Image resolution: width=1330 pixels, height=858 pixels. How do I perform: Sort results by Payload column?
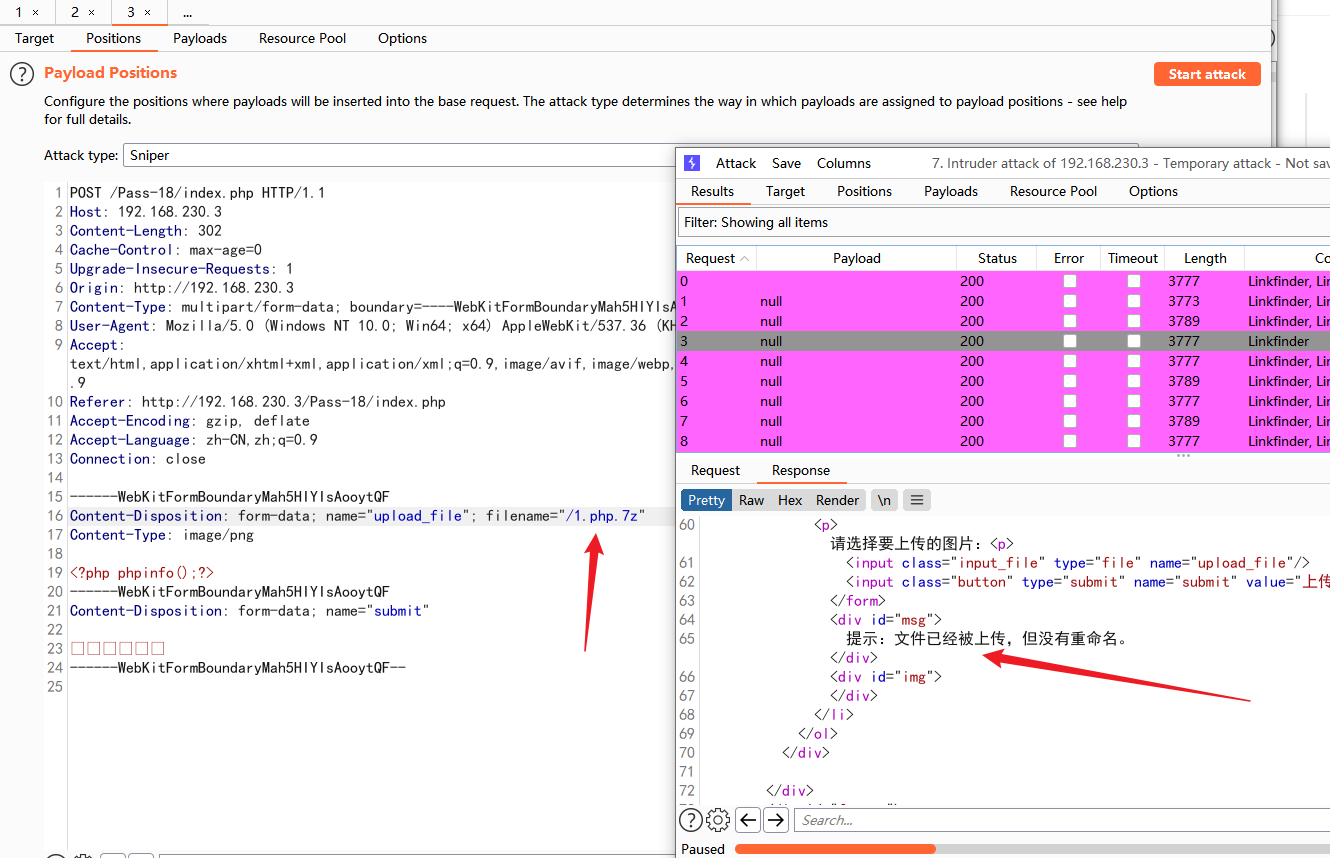click(x=857, y=258)
